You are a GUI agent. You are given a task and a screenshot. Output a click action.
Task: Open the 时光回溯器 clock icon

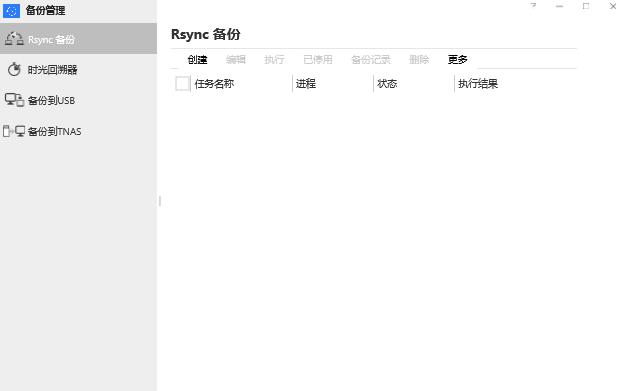click(x=14, y=70)
